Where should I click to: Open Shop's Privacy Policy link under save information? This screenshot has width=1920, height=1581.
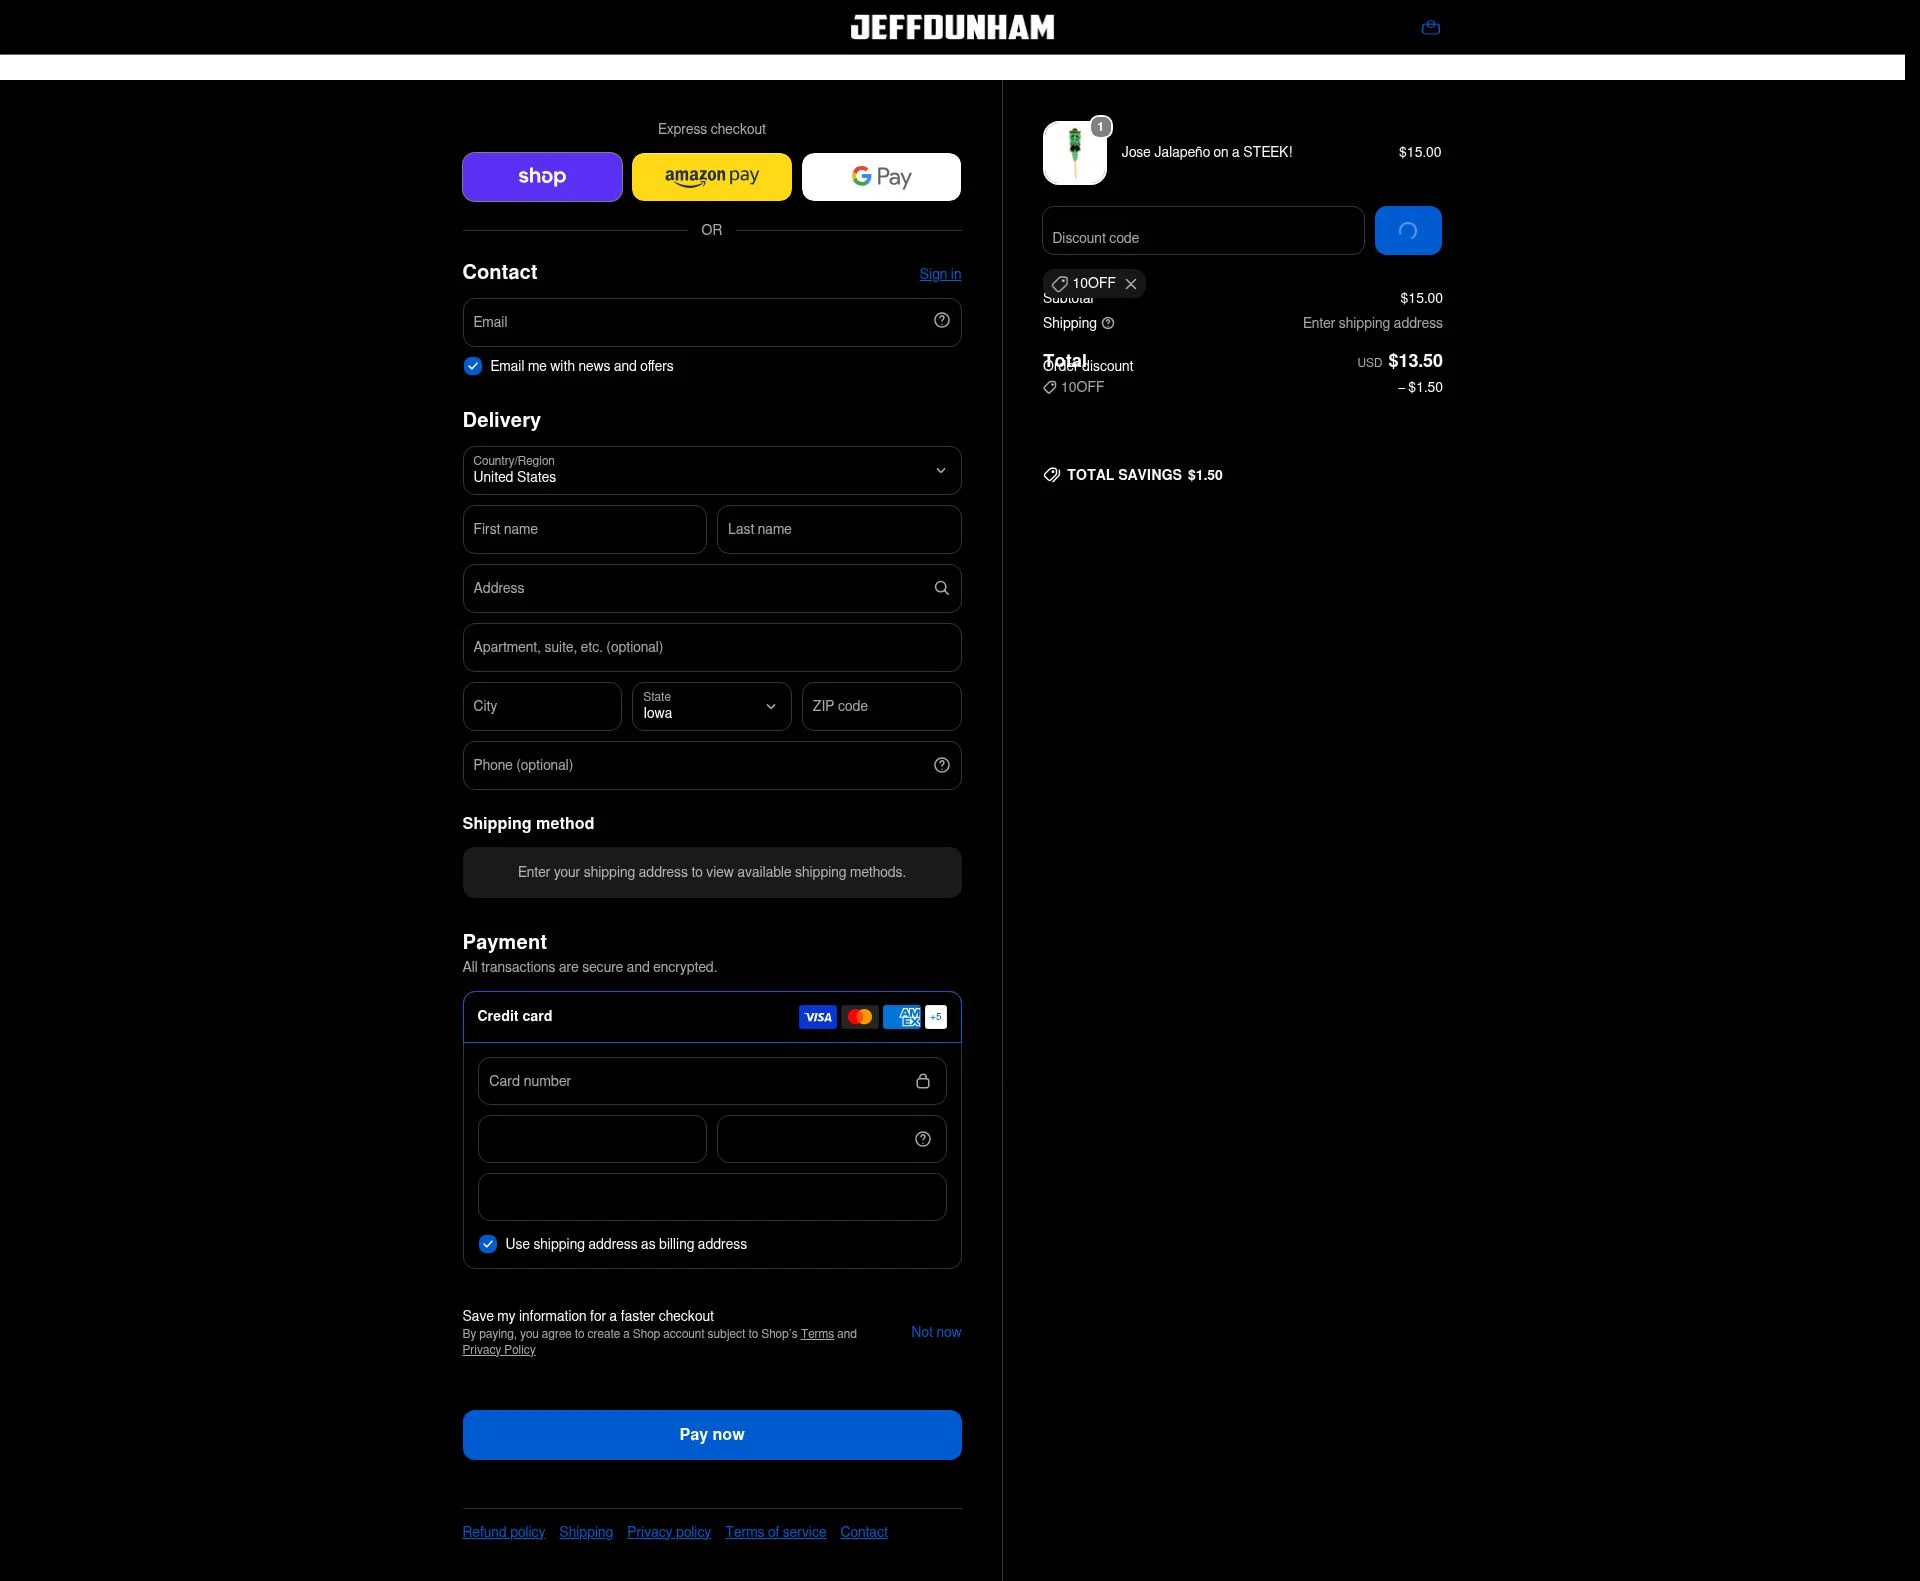coord(499,1350)
